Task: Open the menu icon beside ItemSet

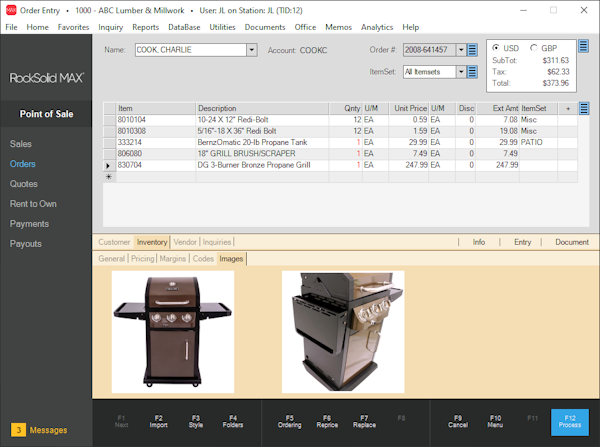Action: point(473,72)
